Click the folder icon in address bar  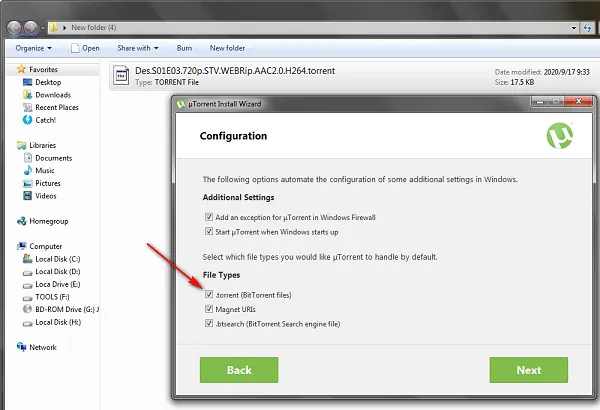54,28
